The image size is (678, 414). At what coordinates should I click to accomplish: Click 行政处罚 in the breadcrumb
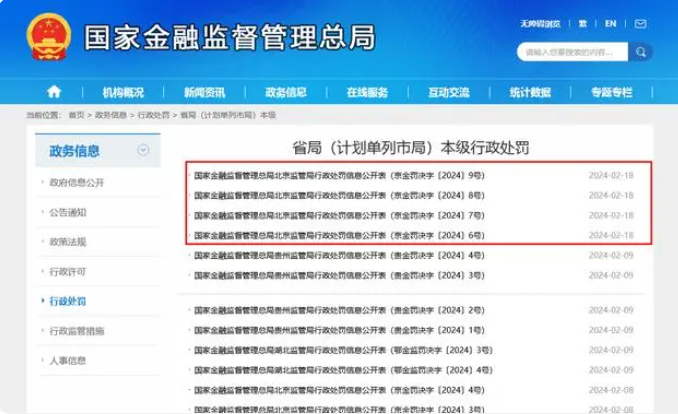(154, 115)
